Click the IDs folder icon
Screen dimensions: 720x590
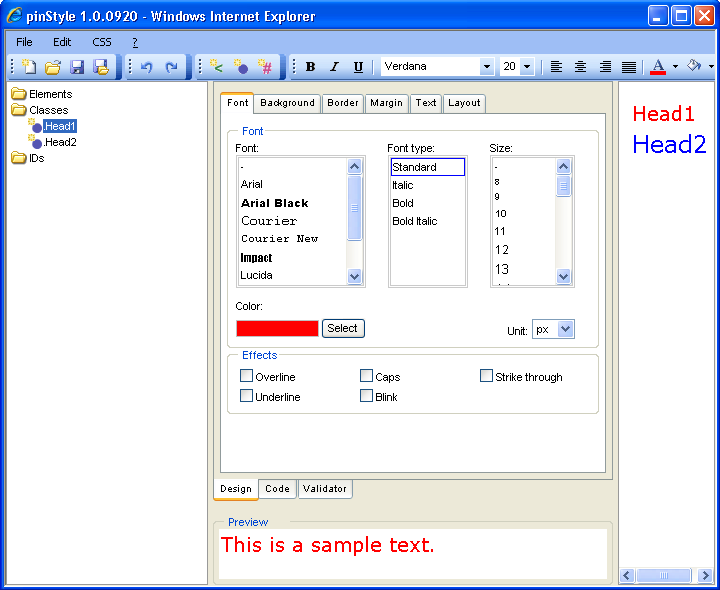point(19,158)
